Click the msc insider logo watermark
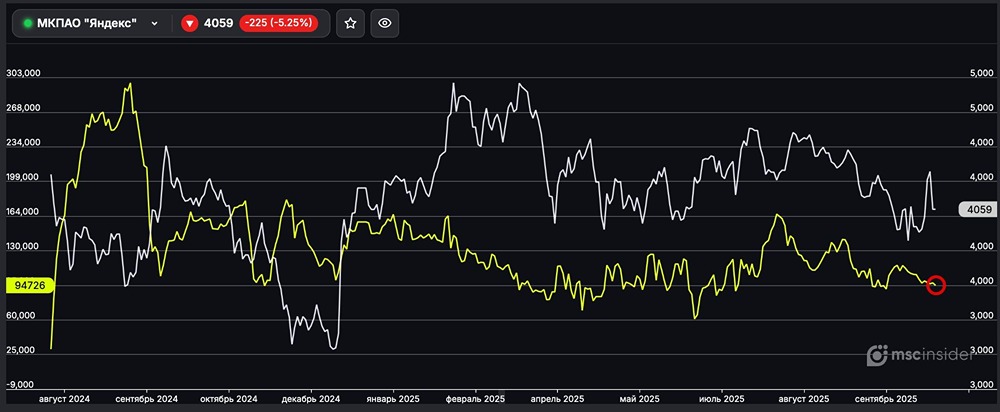The image size is (1000, 412). click(x=922, y=355)
